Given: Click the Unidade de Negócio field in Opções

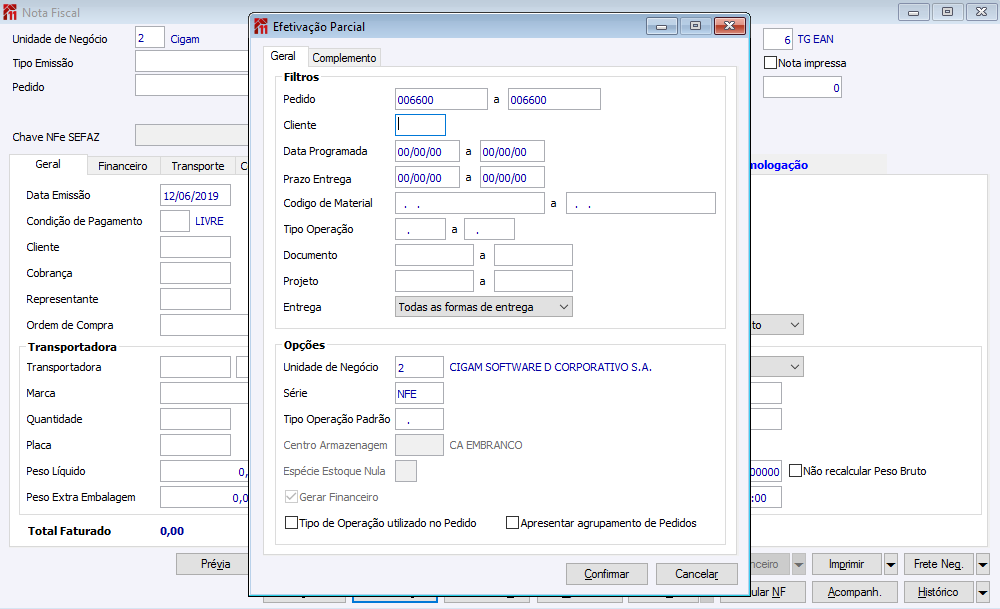Looking at the screenshot, I should (x=419, y=367).
